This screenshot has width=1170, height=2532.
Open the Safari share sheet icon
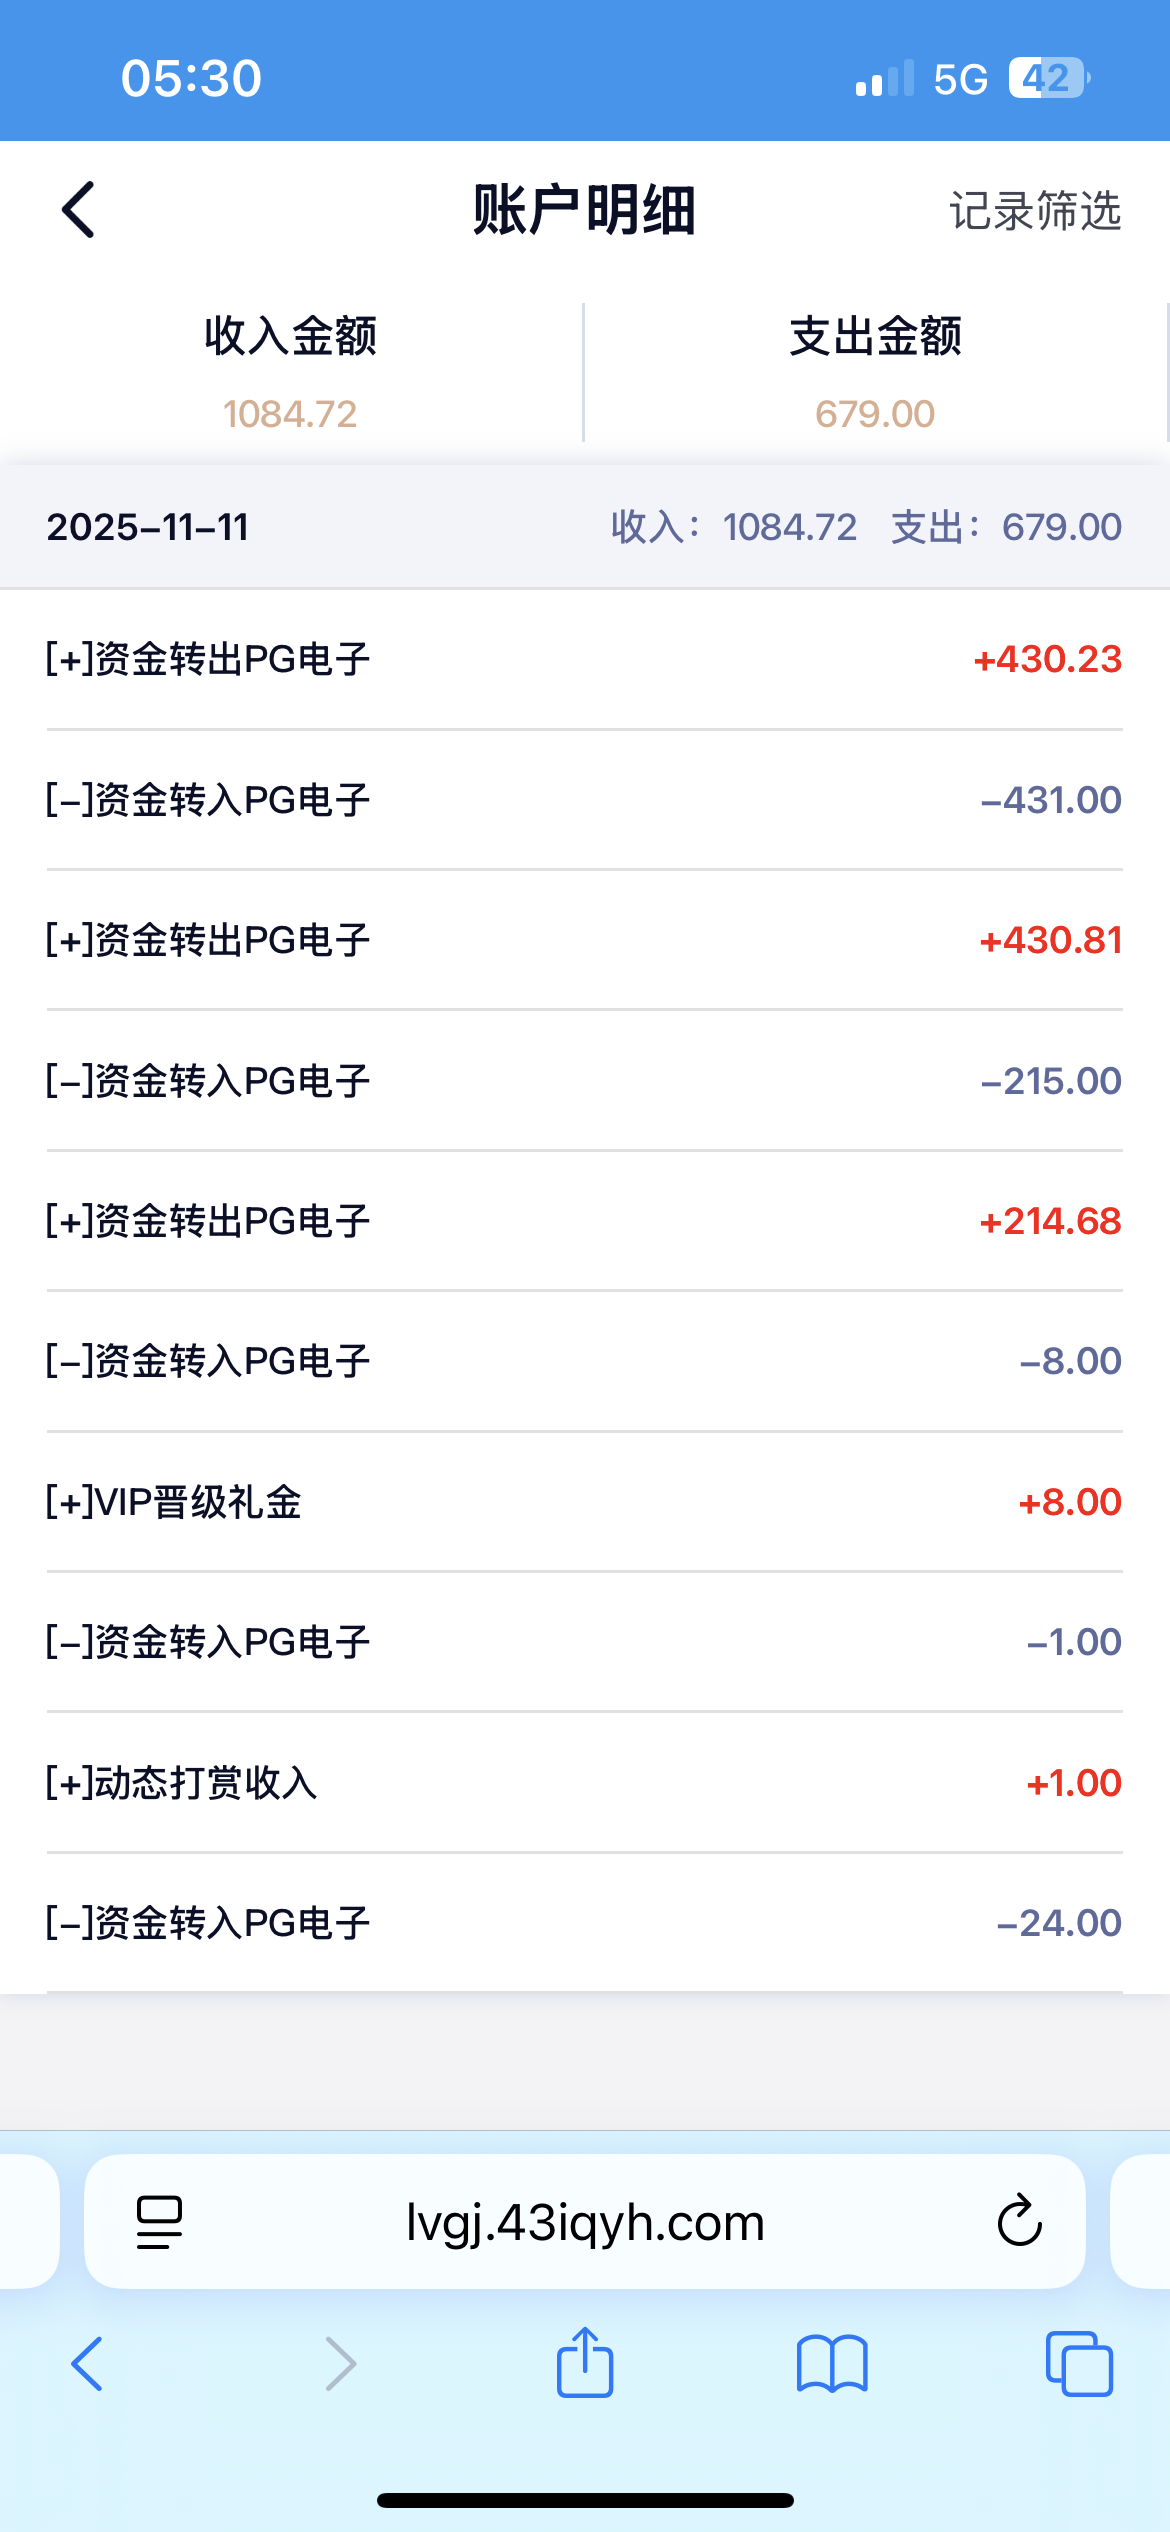pos(585,2362)
